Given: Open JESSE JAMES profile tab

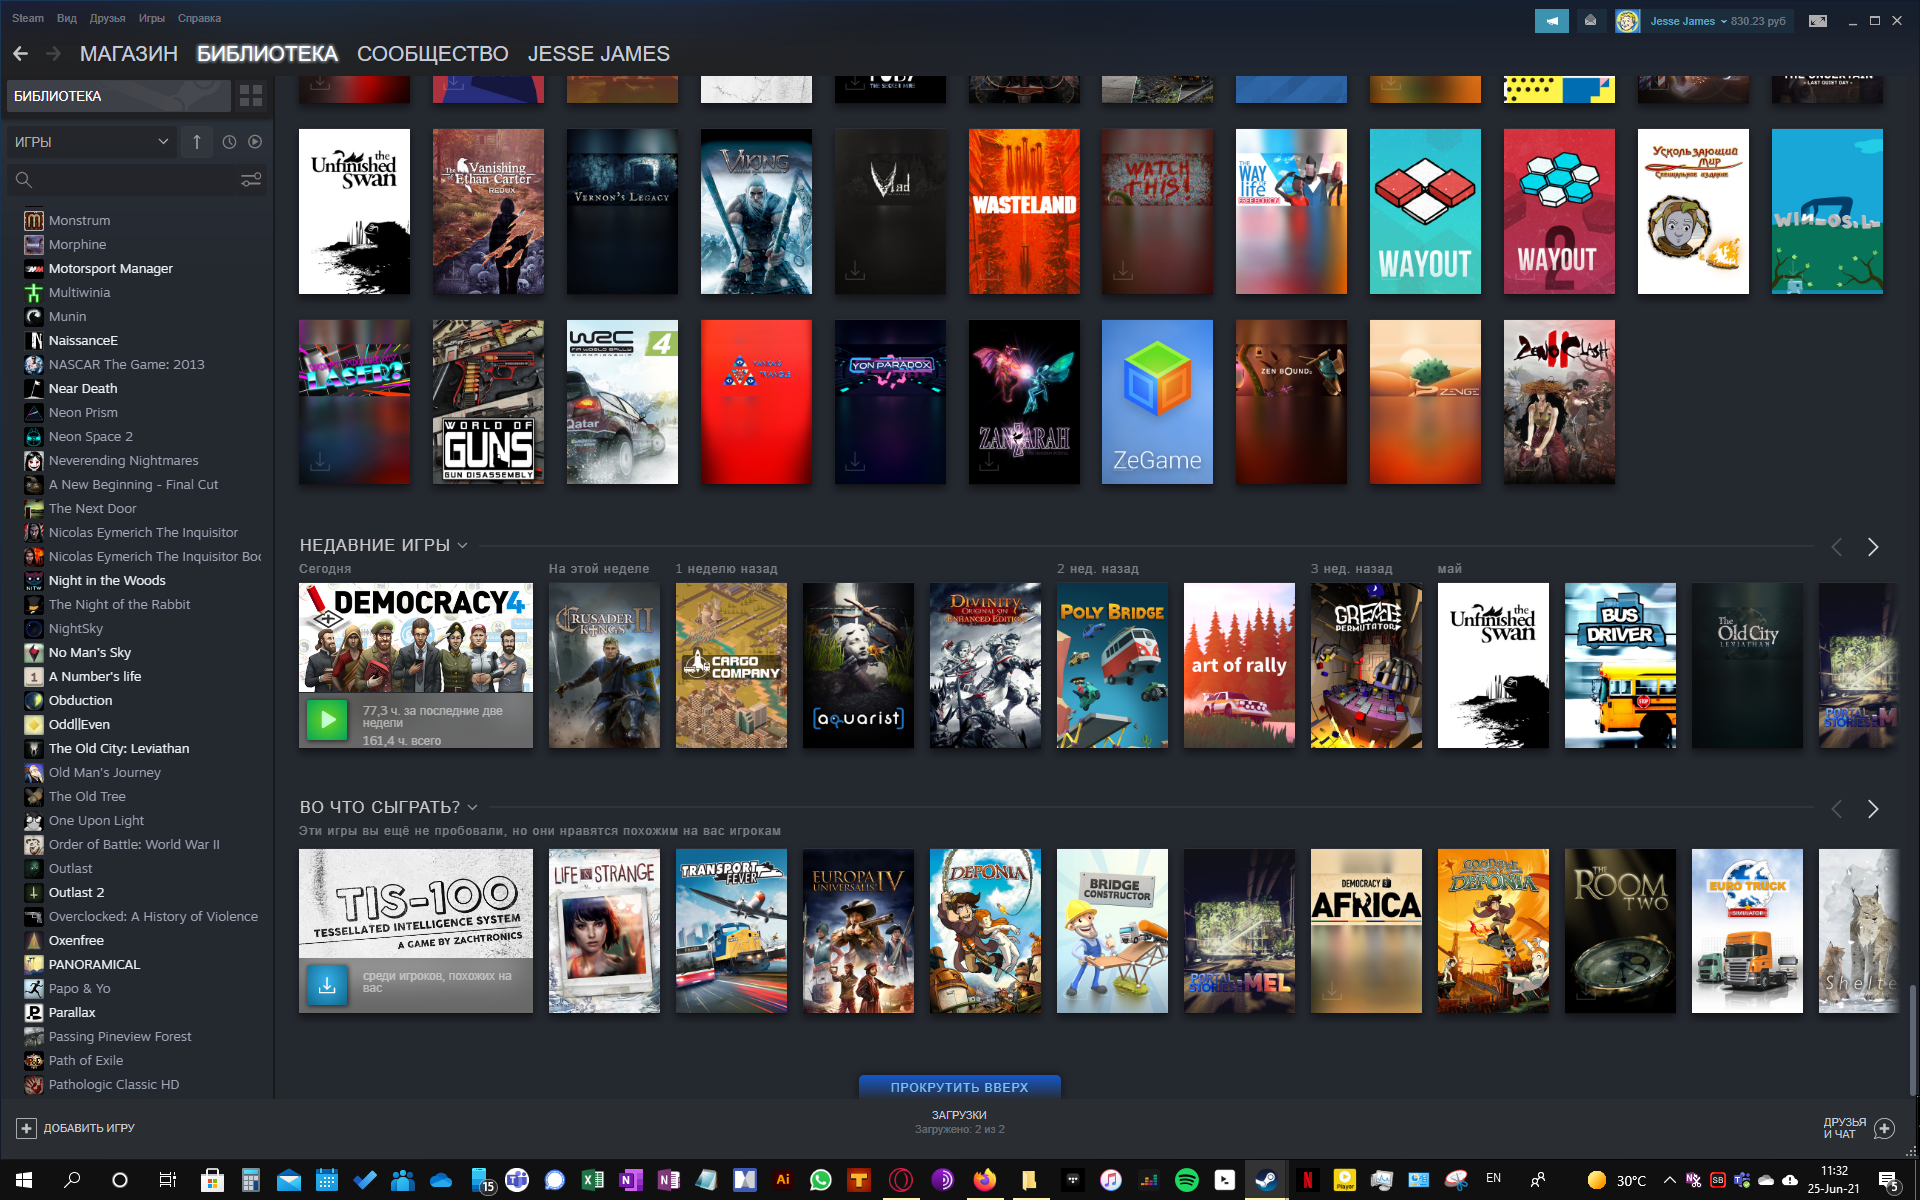Looking at the screenshot, I should (599, 54).
